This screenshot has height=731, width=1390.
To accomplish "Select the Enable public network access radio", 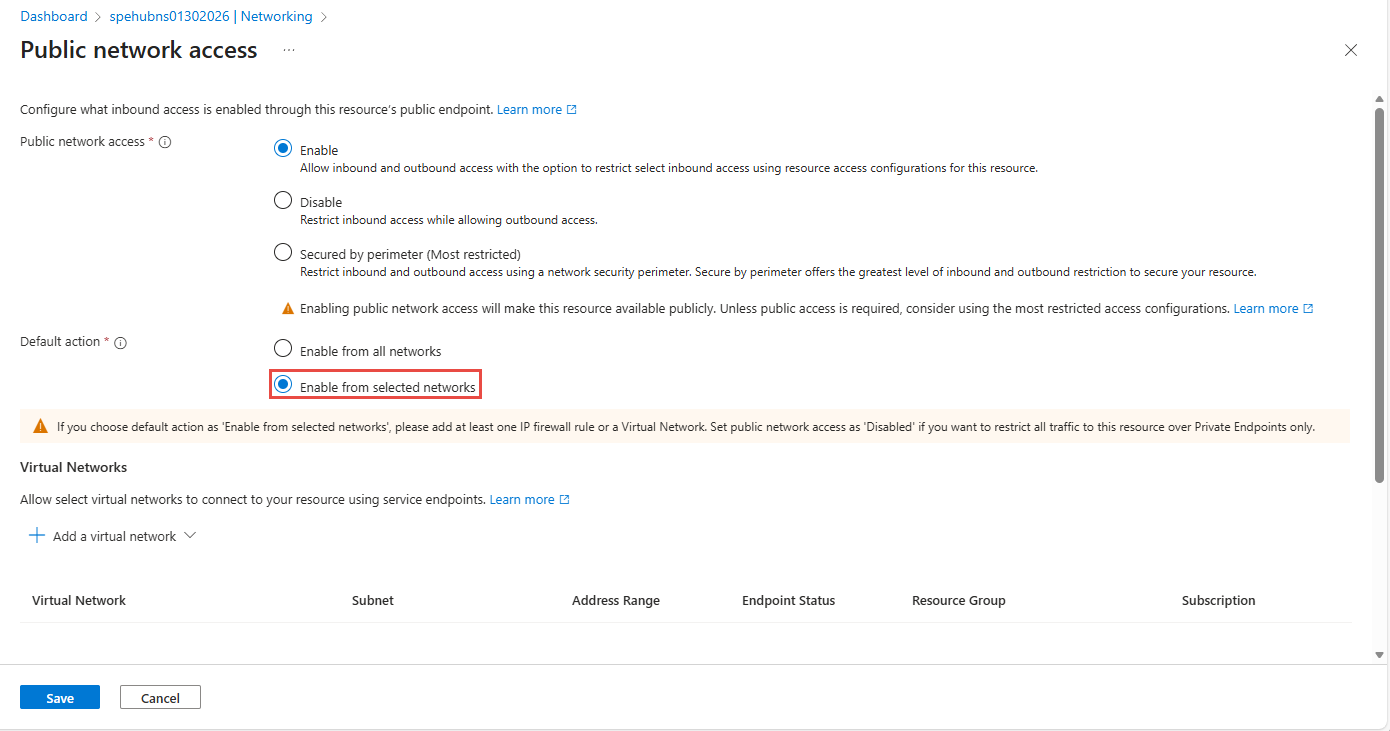I will point(283,149).
